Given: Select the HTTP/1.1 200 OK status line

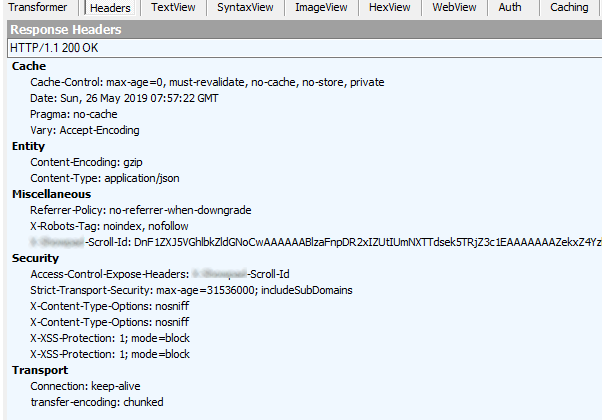Looking at the screenshot, I should pos(304,48).
